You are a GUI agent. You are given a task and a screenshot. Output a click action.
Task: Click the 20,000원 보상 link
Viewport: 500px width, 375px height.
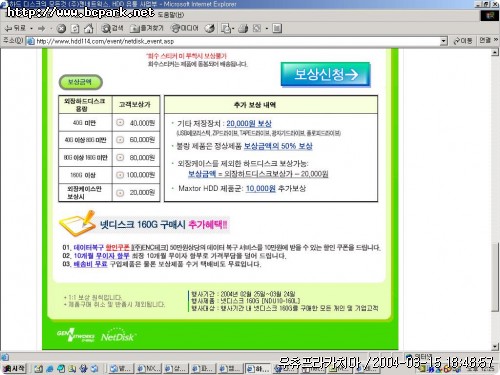[x=249, y=124]
